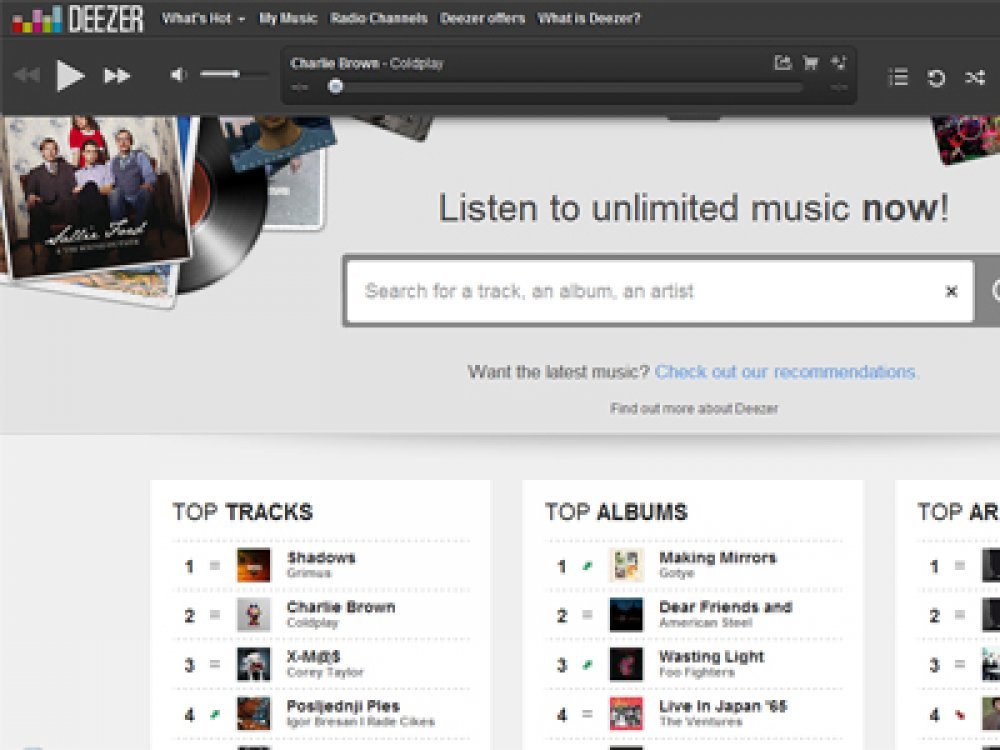
Task: Open artist Foo Fighters
Action: coord(696,673)
